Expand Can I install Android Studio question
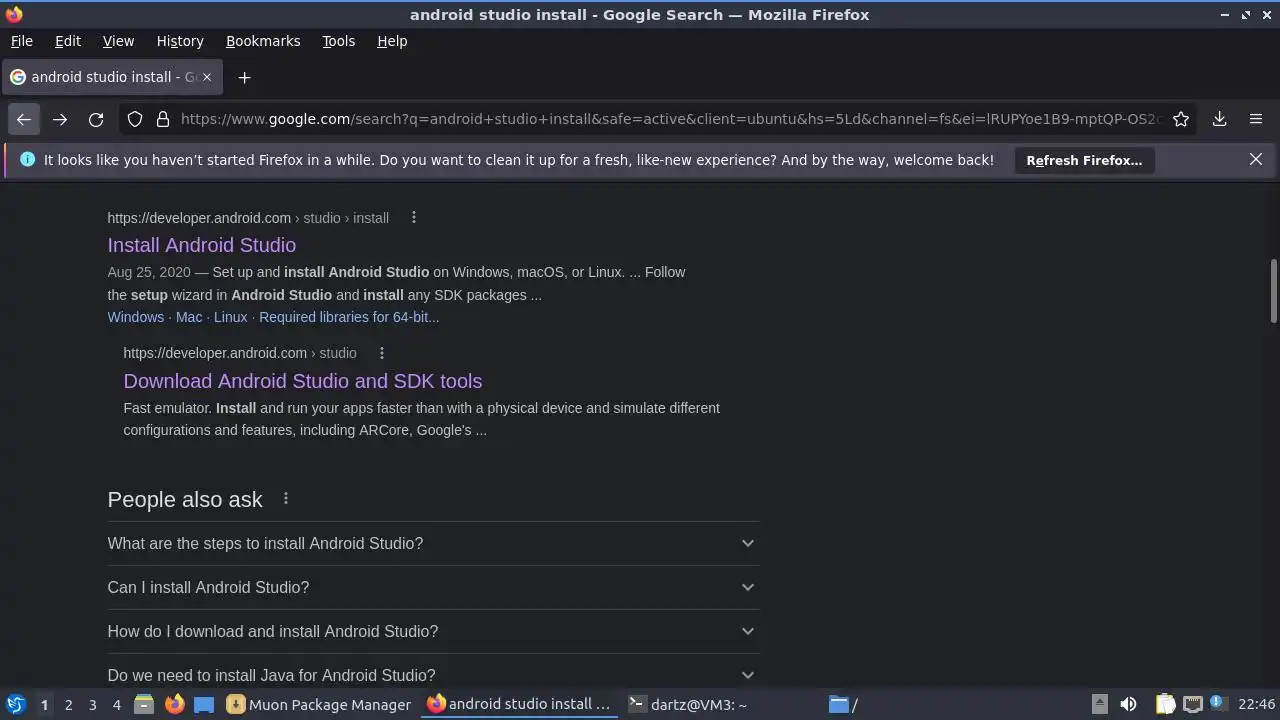Viewport: 1280px width, 720px height. (433, 587)
